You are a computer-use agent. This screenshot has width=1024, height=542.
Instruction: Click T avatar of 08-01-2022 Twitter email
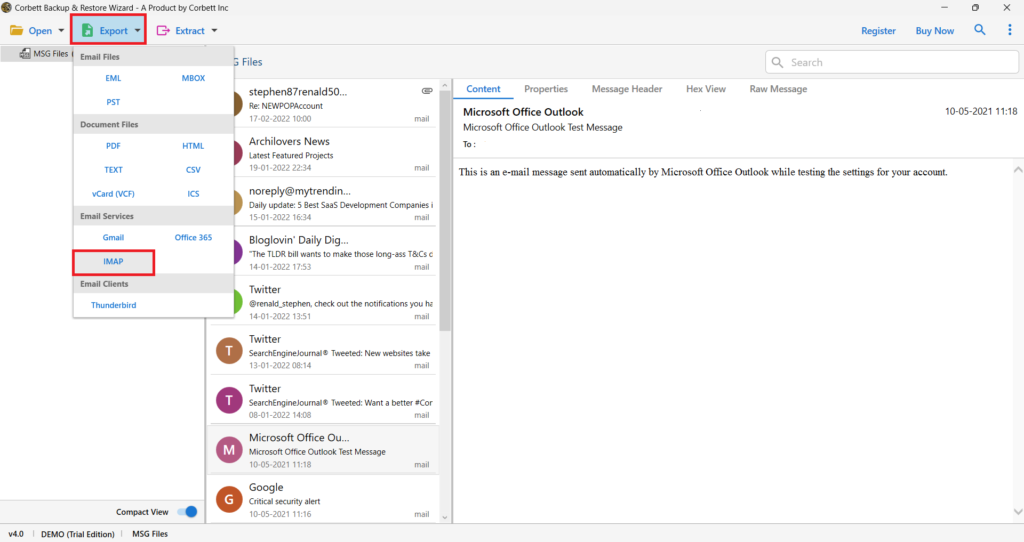coord(229,400)
